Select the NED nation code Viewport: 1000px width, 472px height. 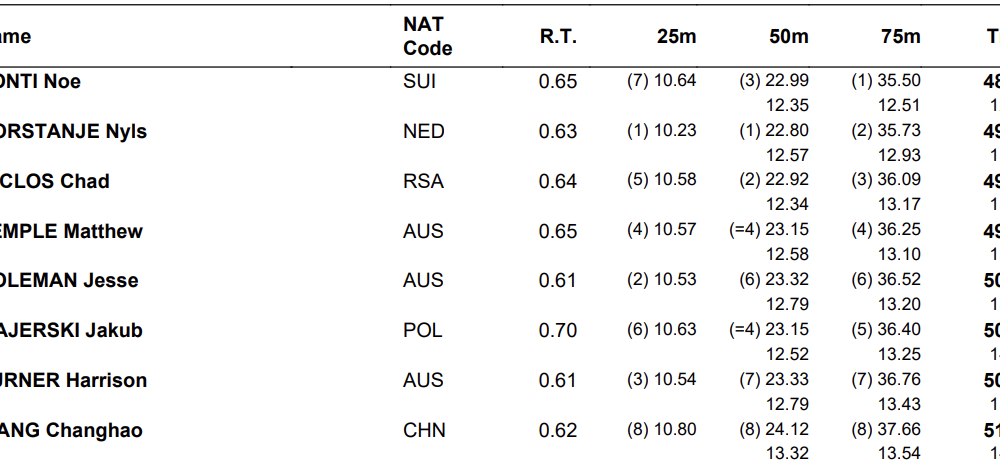click(423, 132)
